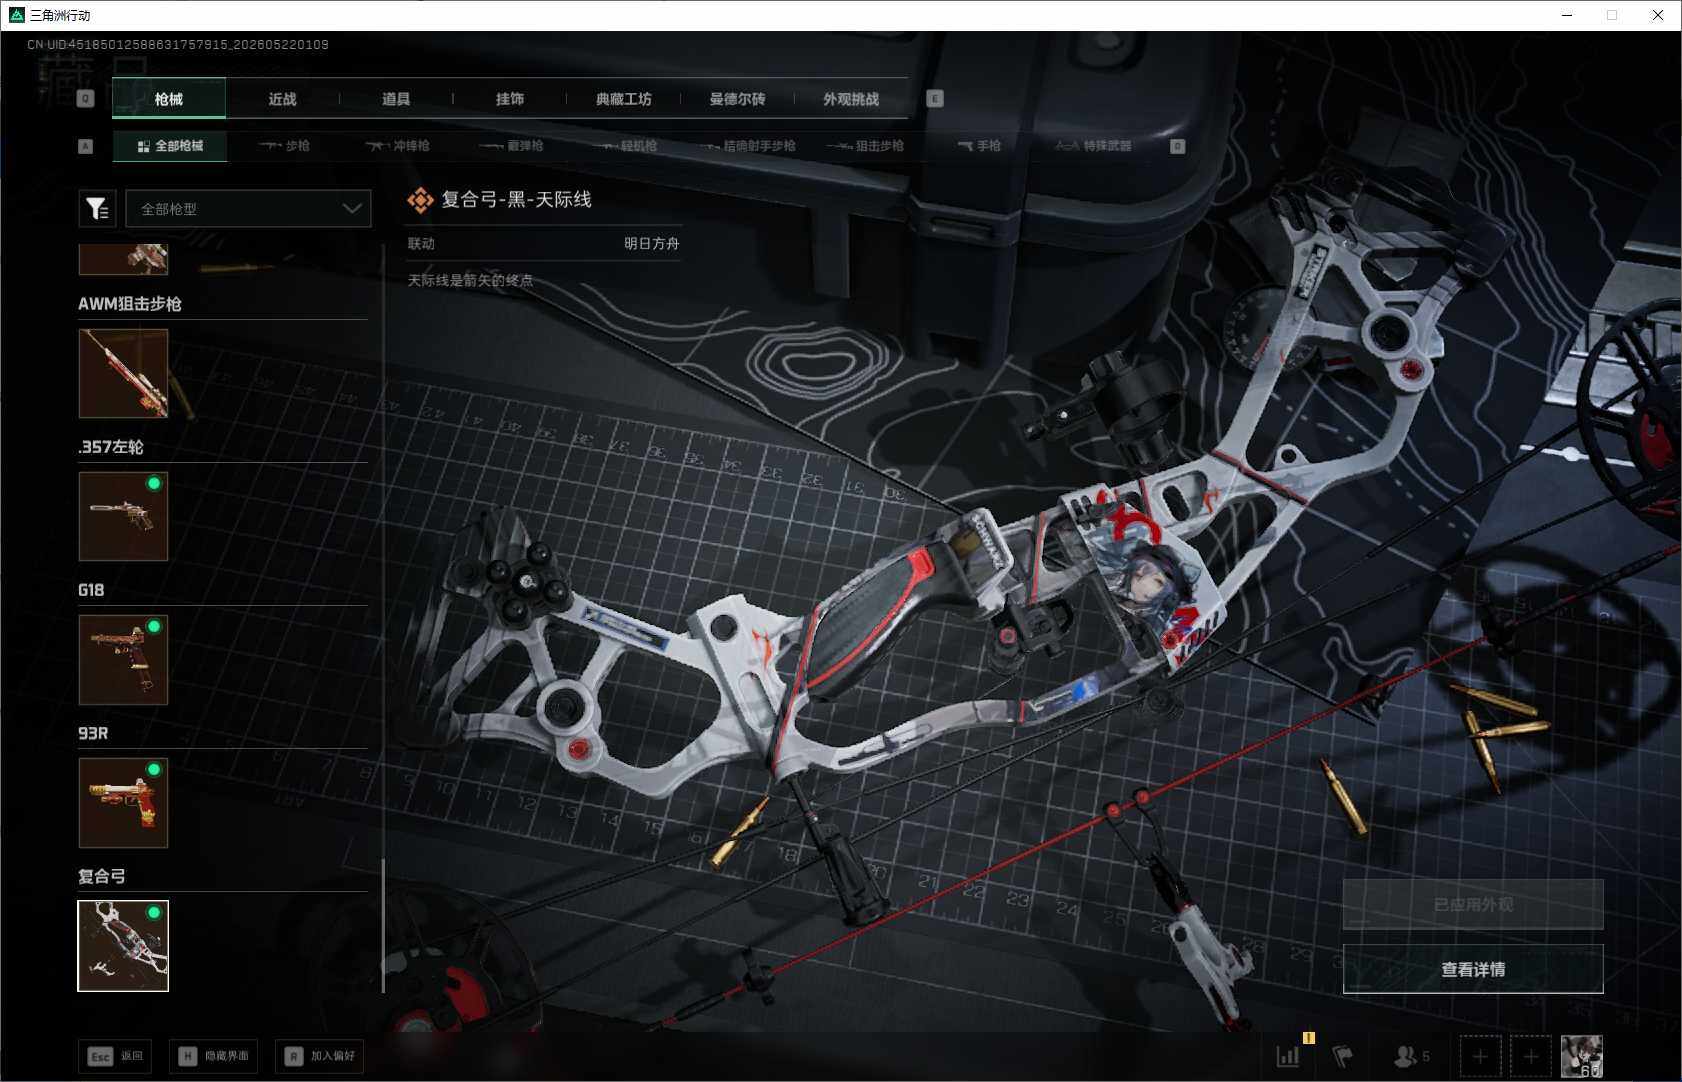Click the green equipped dot on .357左轮
This screenshot has height=1082, width=1682.
tap(154, 484)
